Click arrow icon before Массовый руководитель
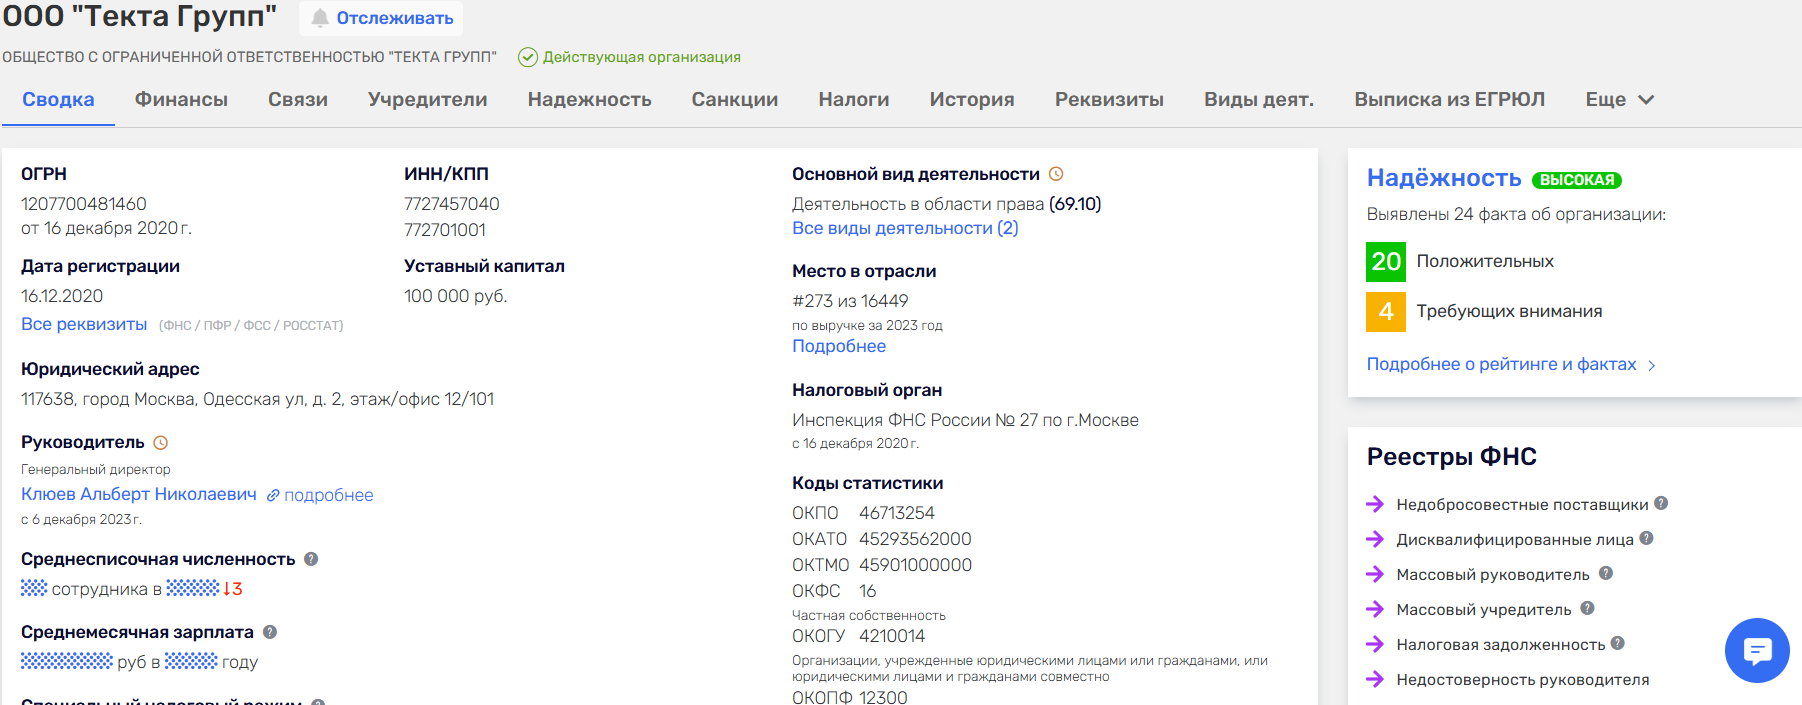 tap(1375, 574)
